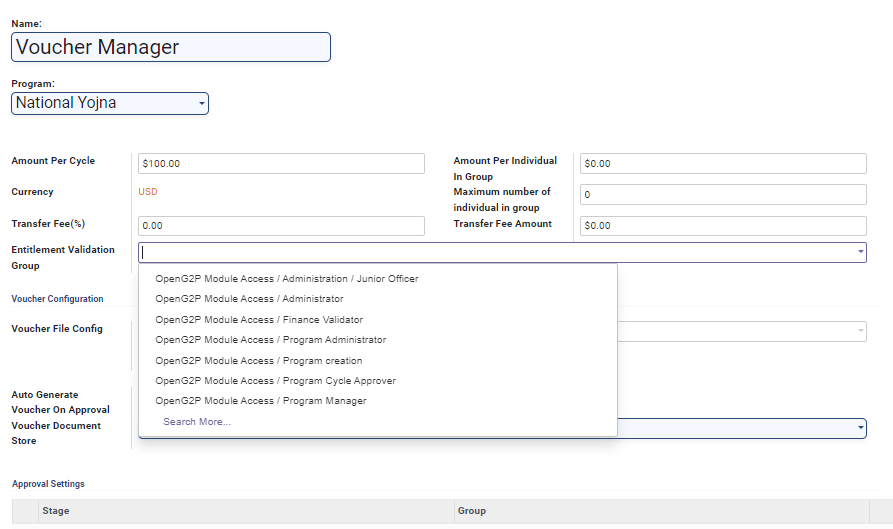
Task: Open the Program dropdown showing National Yojna
Action: 109,103
